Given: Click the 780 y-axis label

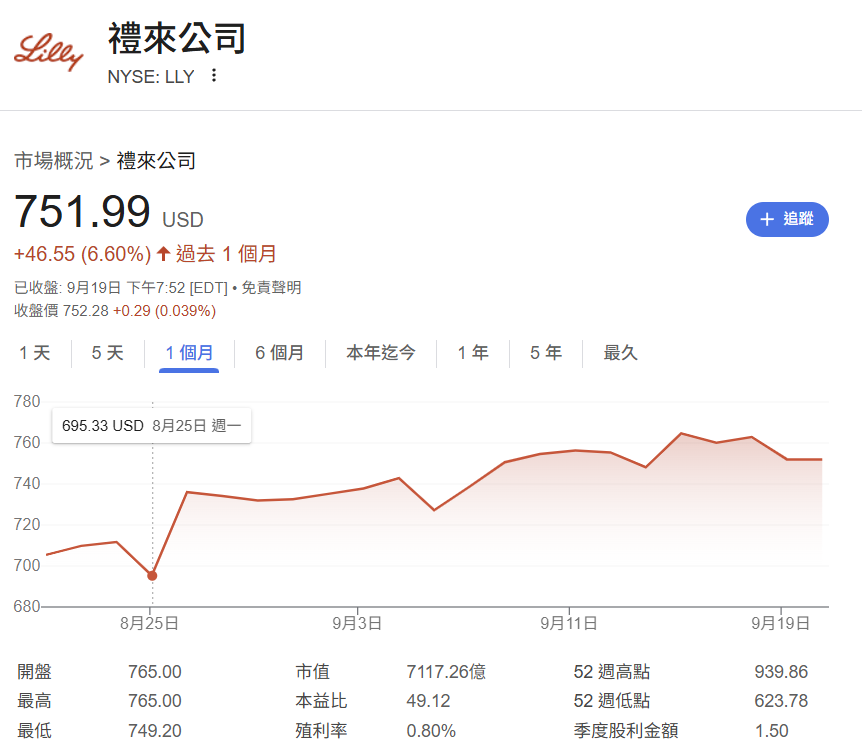Looking at the screenshot, I should point(27,401).
